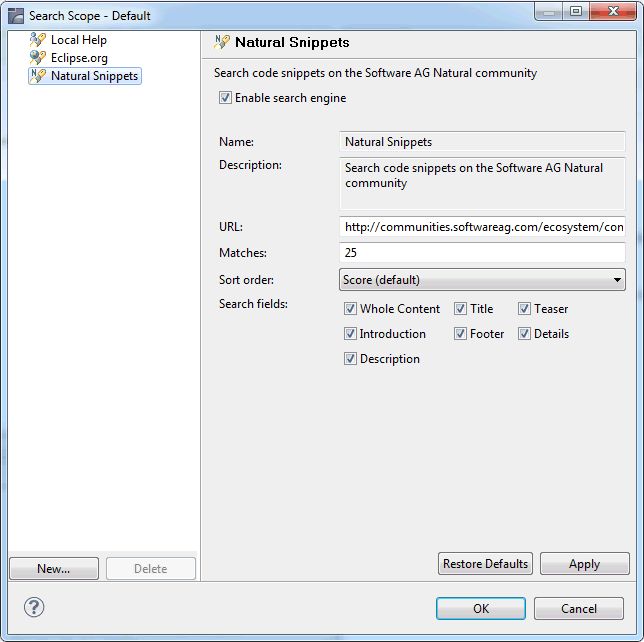Toggle the Footer checkbox

[461, 334]
